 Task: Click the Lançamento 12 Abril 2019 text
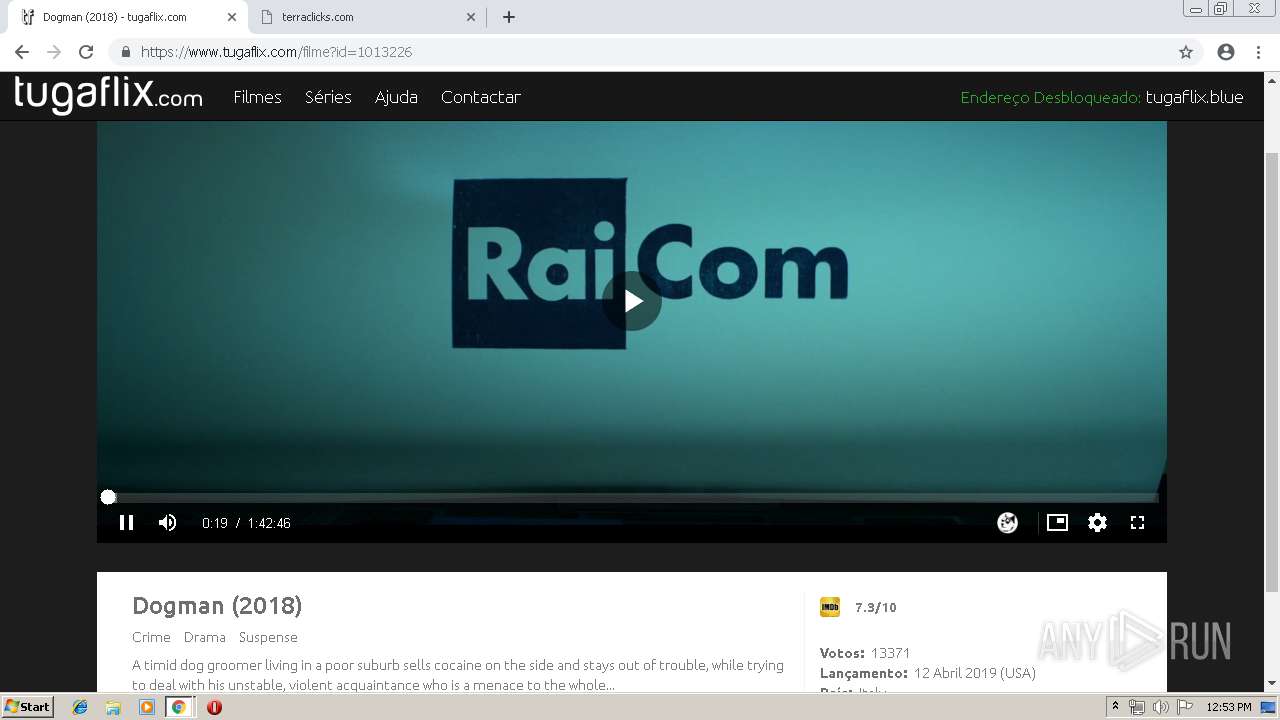tap(928, 673)
